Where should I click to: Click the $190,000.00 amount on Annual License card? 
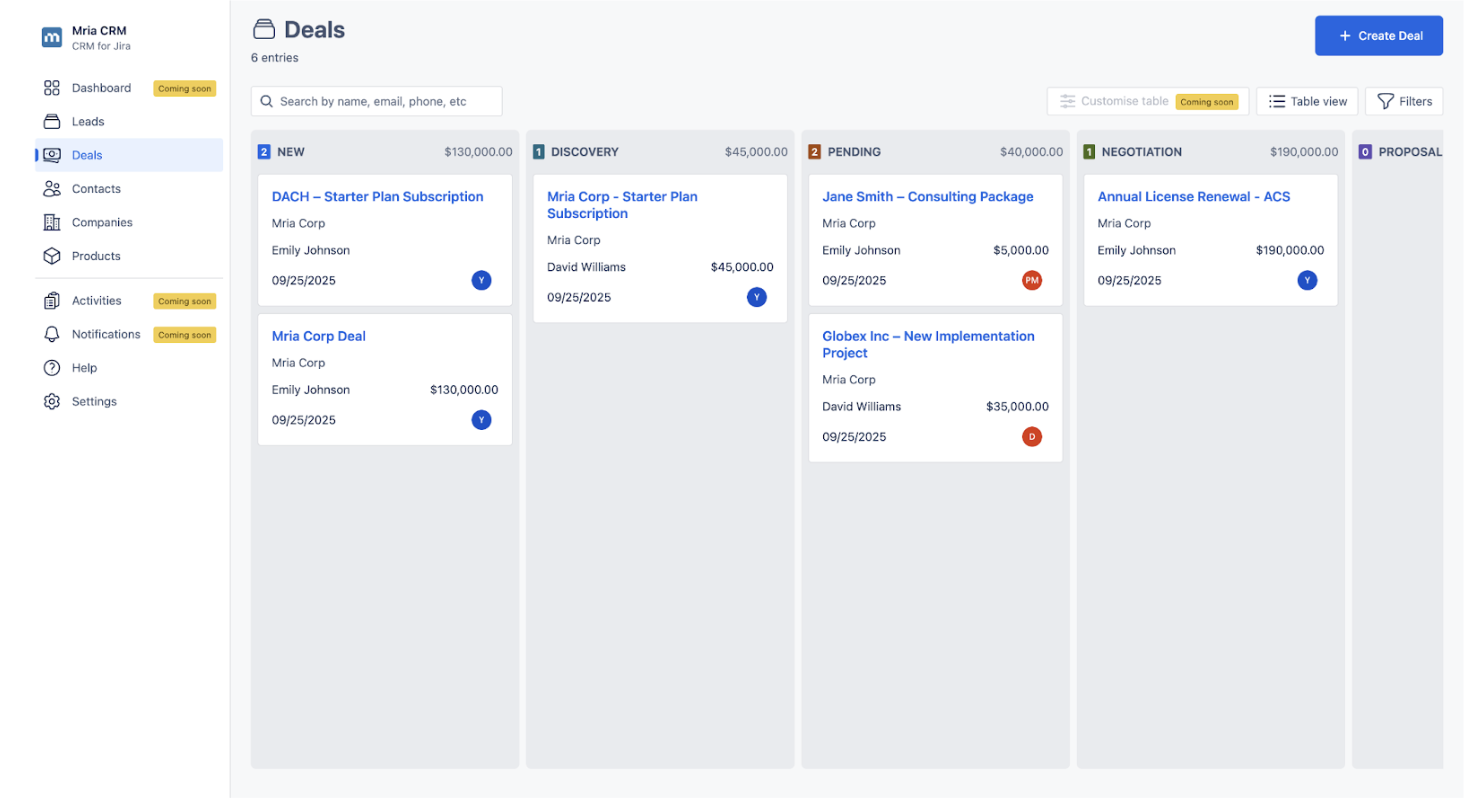(x=1290, y=251)
